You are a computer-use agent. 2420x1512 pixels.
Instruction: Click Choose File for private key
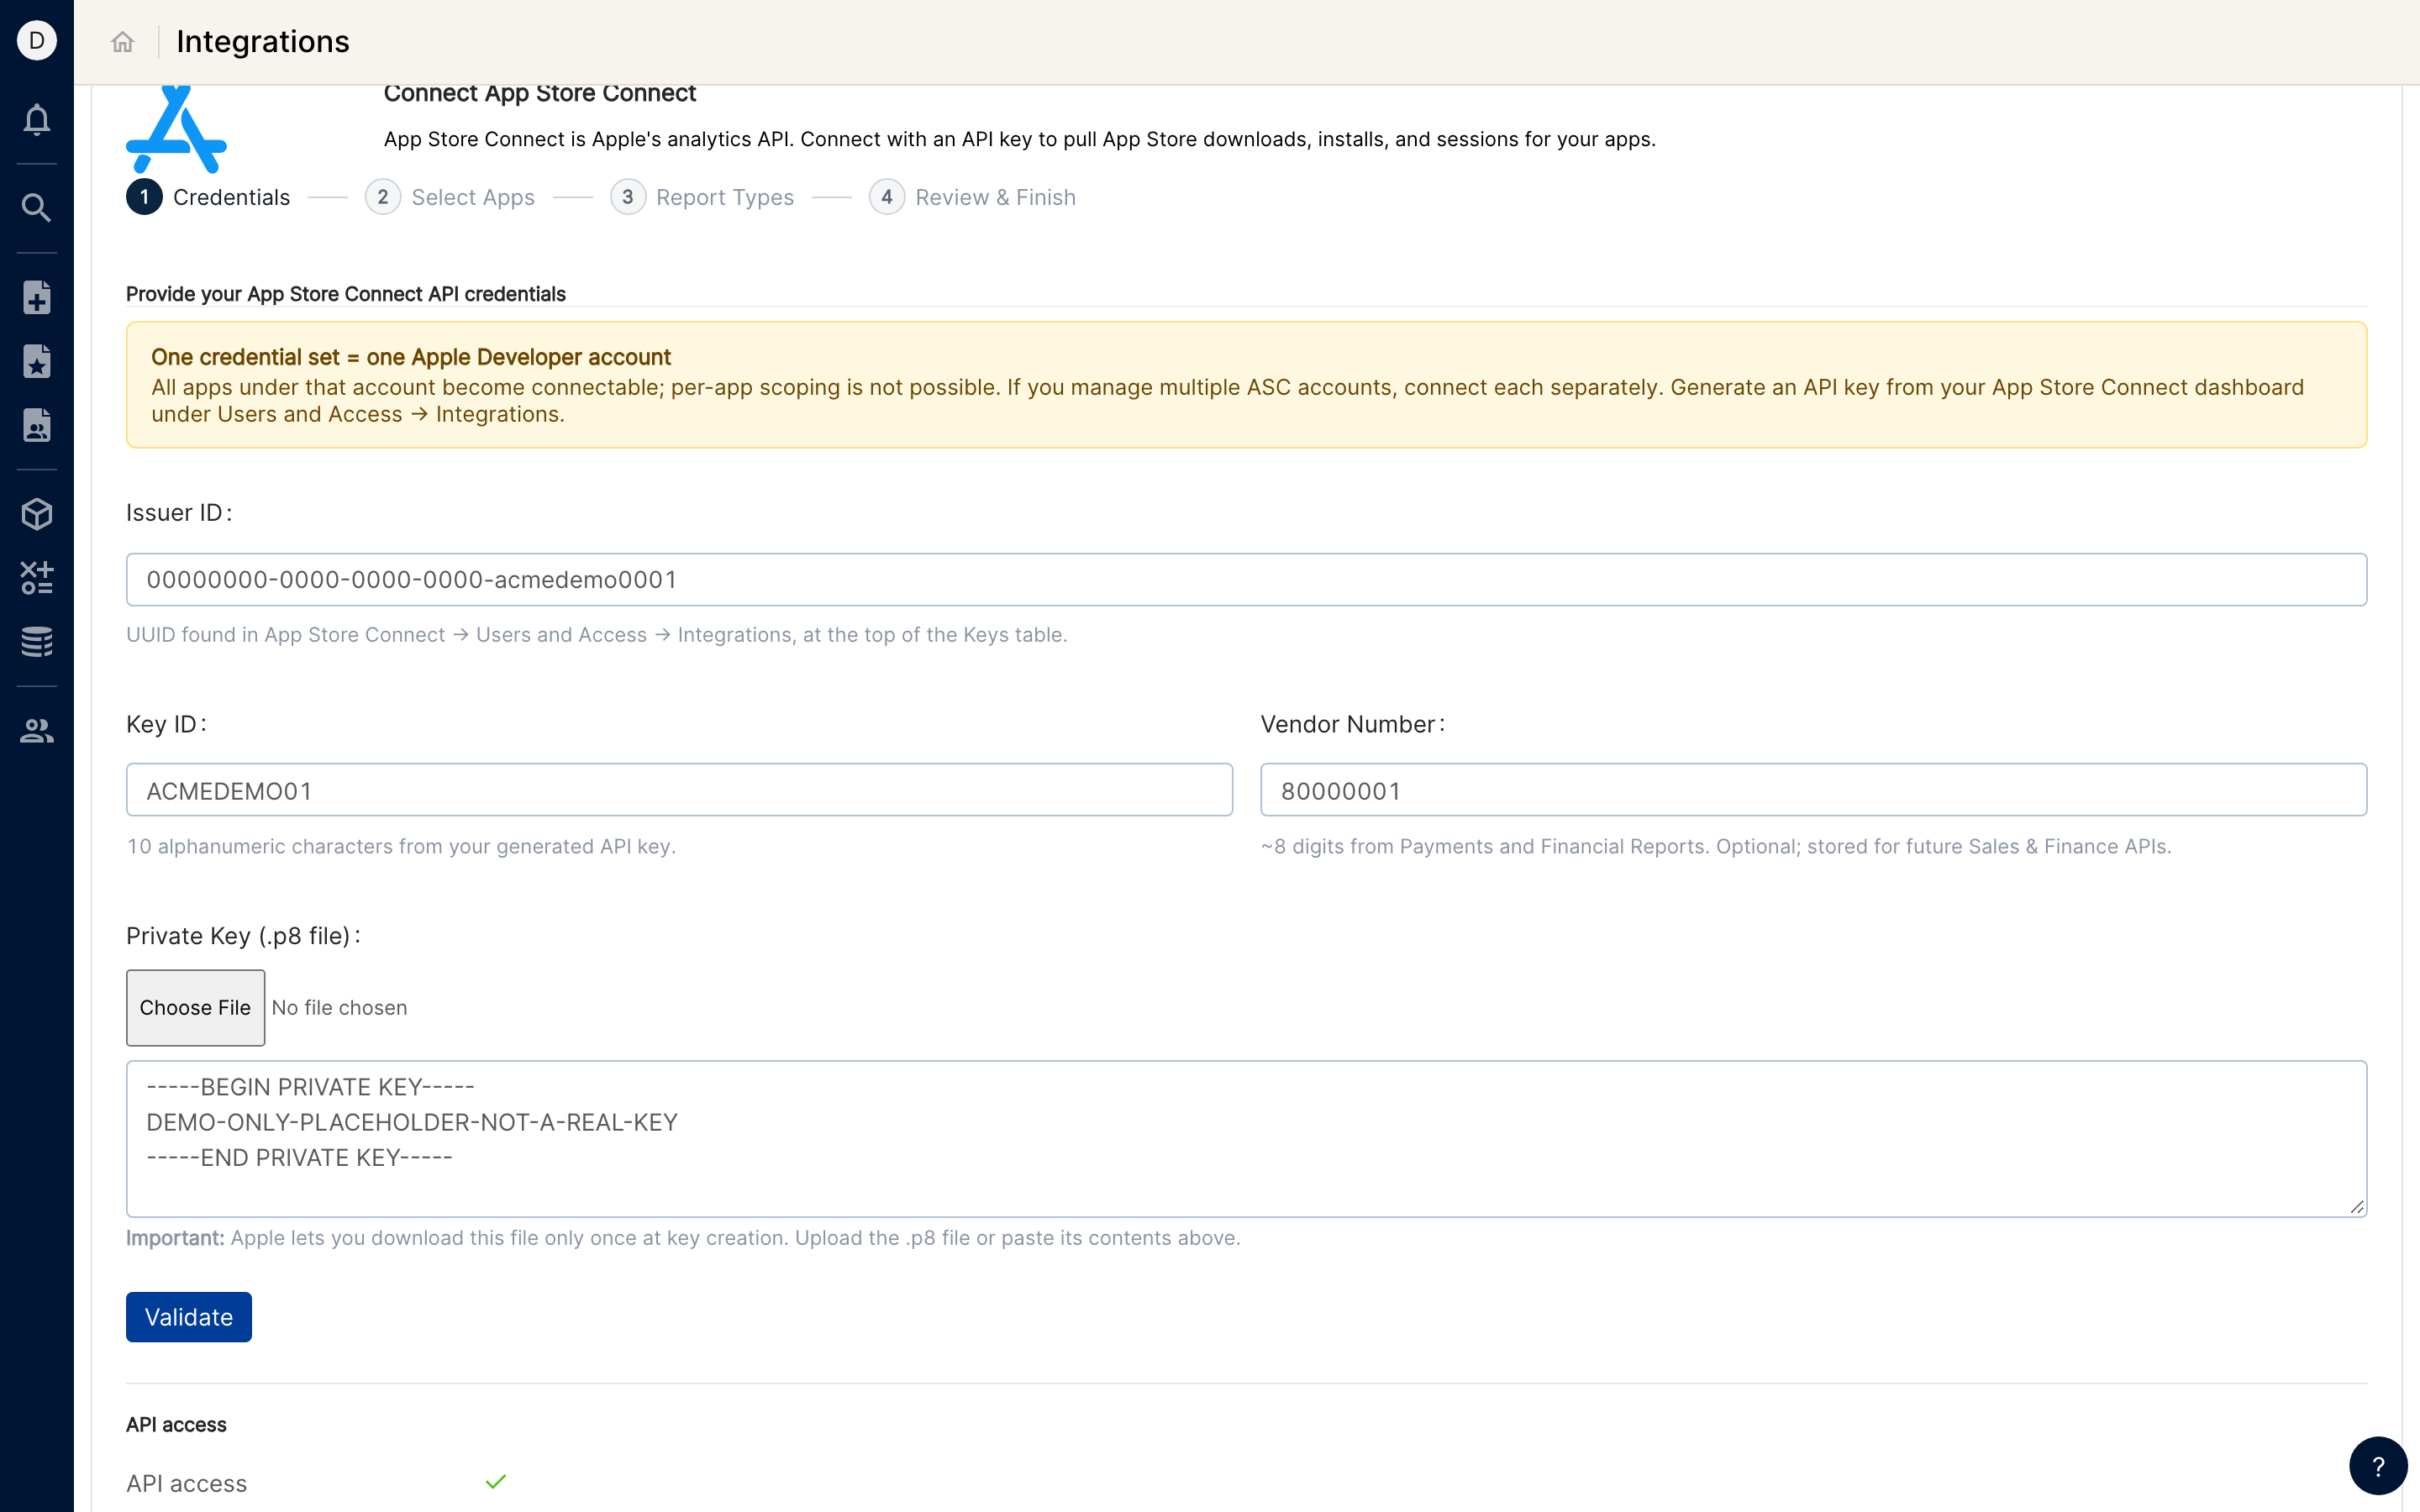(195, 1008)
